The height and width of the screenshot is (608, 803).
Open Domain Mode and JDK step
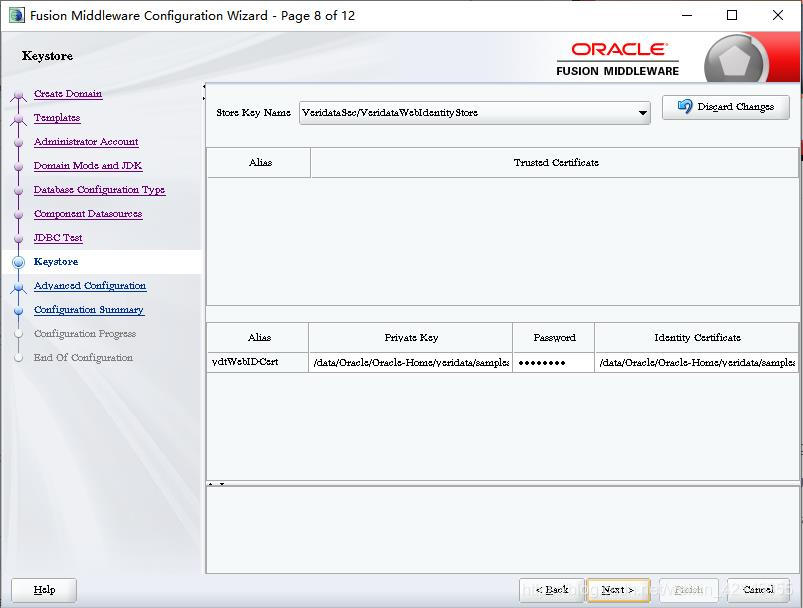[x=88, y=166]
